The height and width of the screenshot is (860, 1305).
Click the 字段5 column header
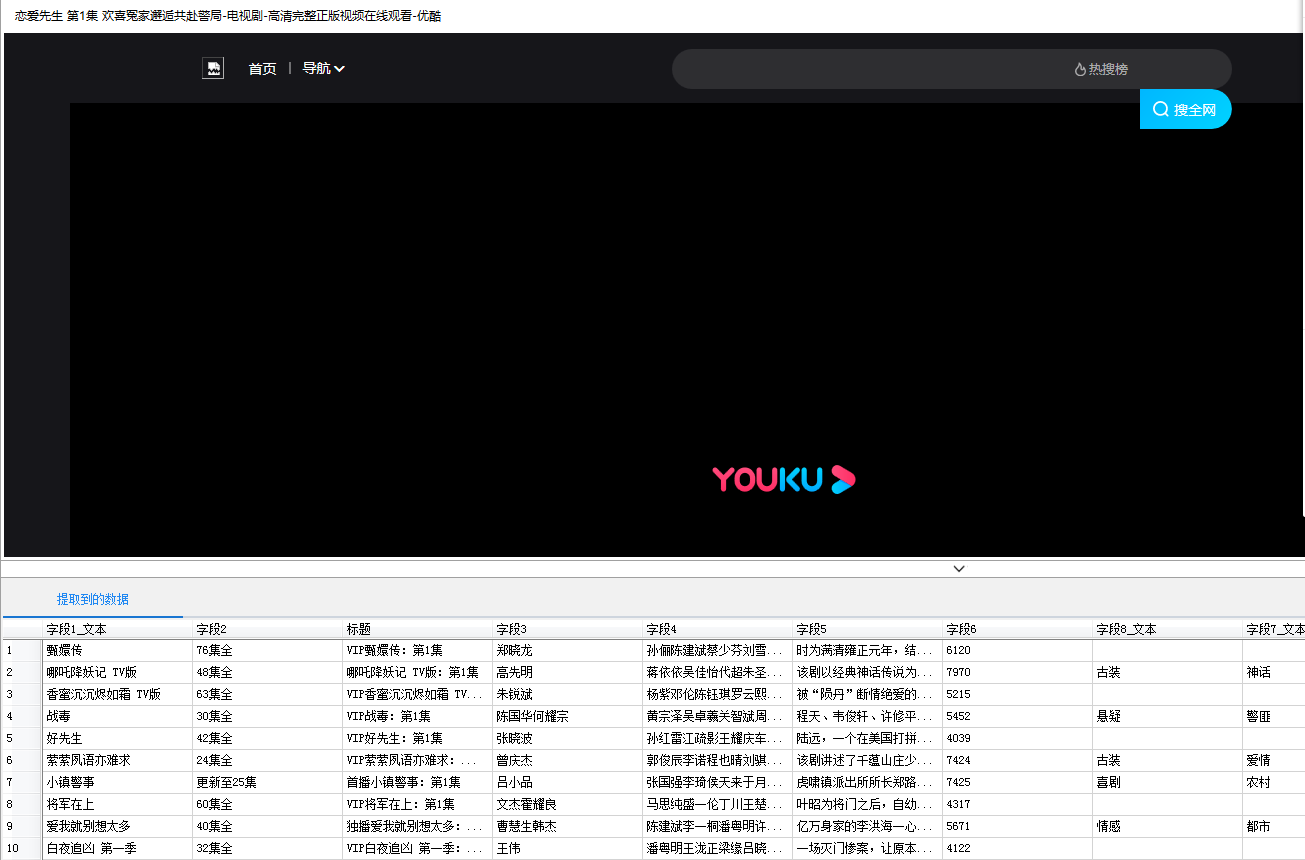pyautogui.click(x=868, y=629)
